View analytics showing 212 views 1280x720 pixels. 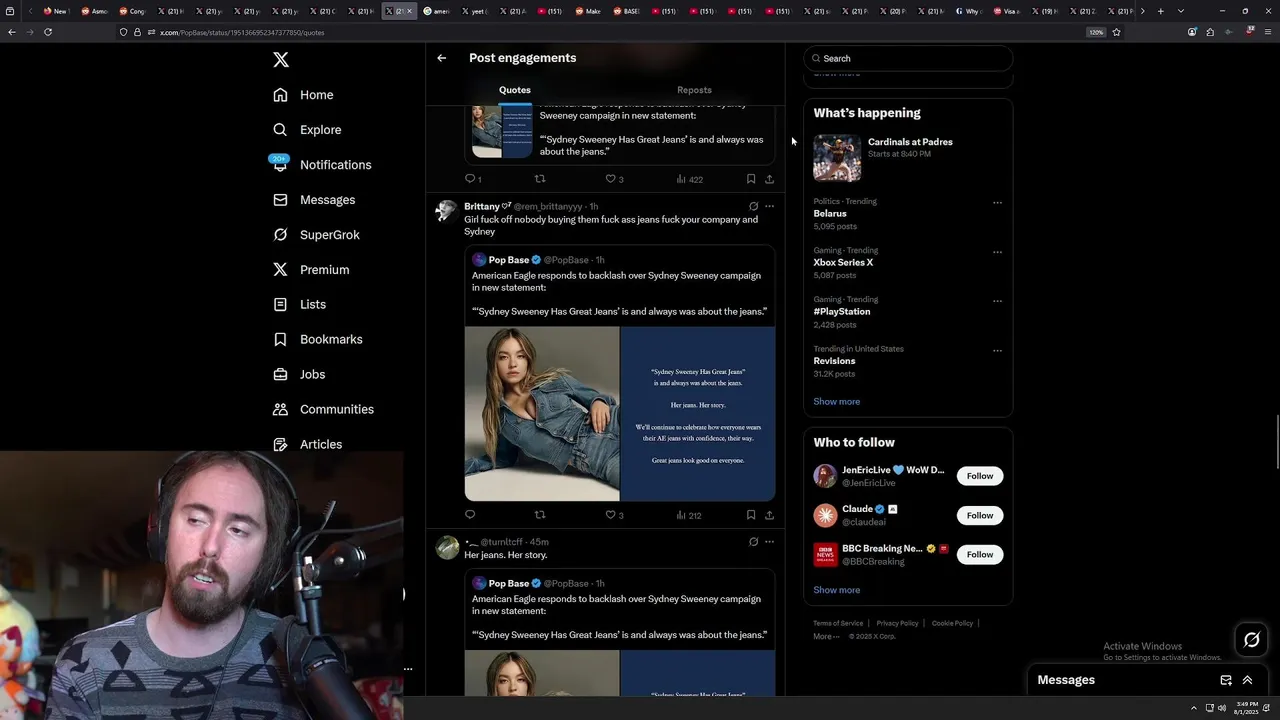coord(689,515)
